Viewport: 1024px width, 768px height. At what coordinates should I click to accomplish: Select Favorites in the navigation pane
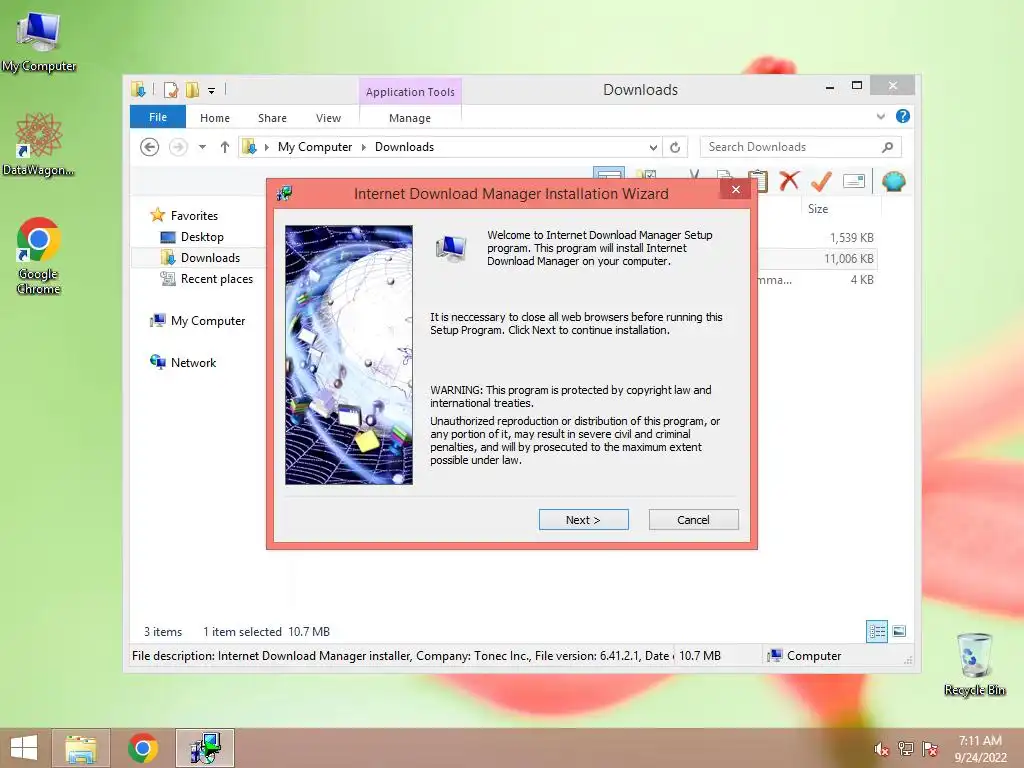coord(194,216)
